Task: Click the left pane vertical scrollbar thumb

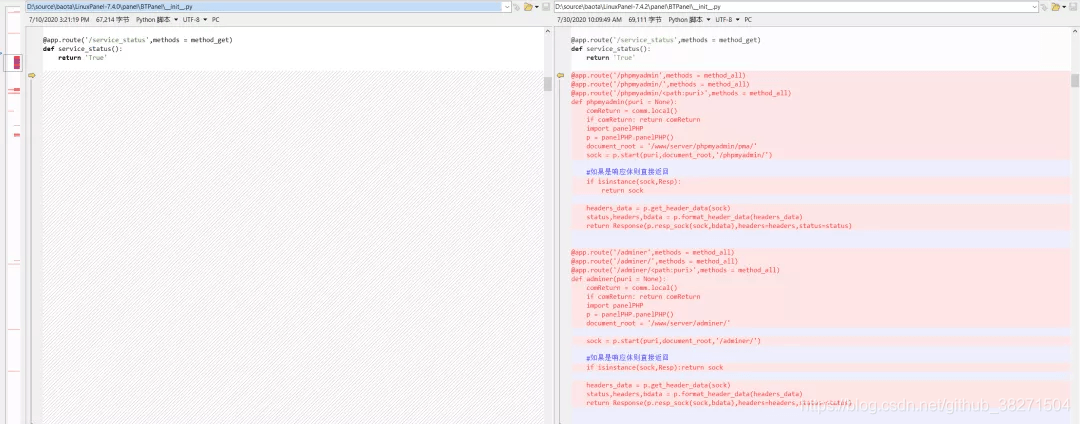Action: click(x=548, y=84)
